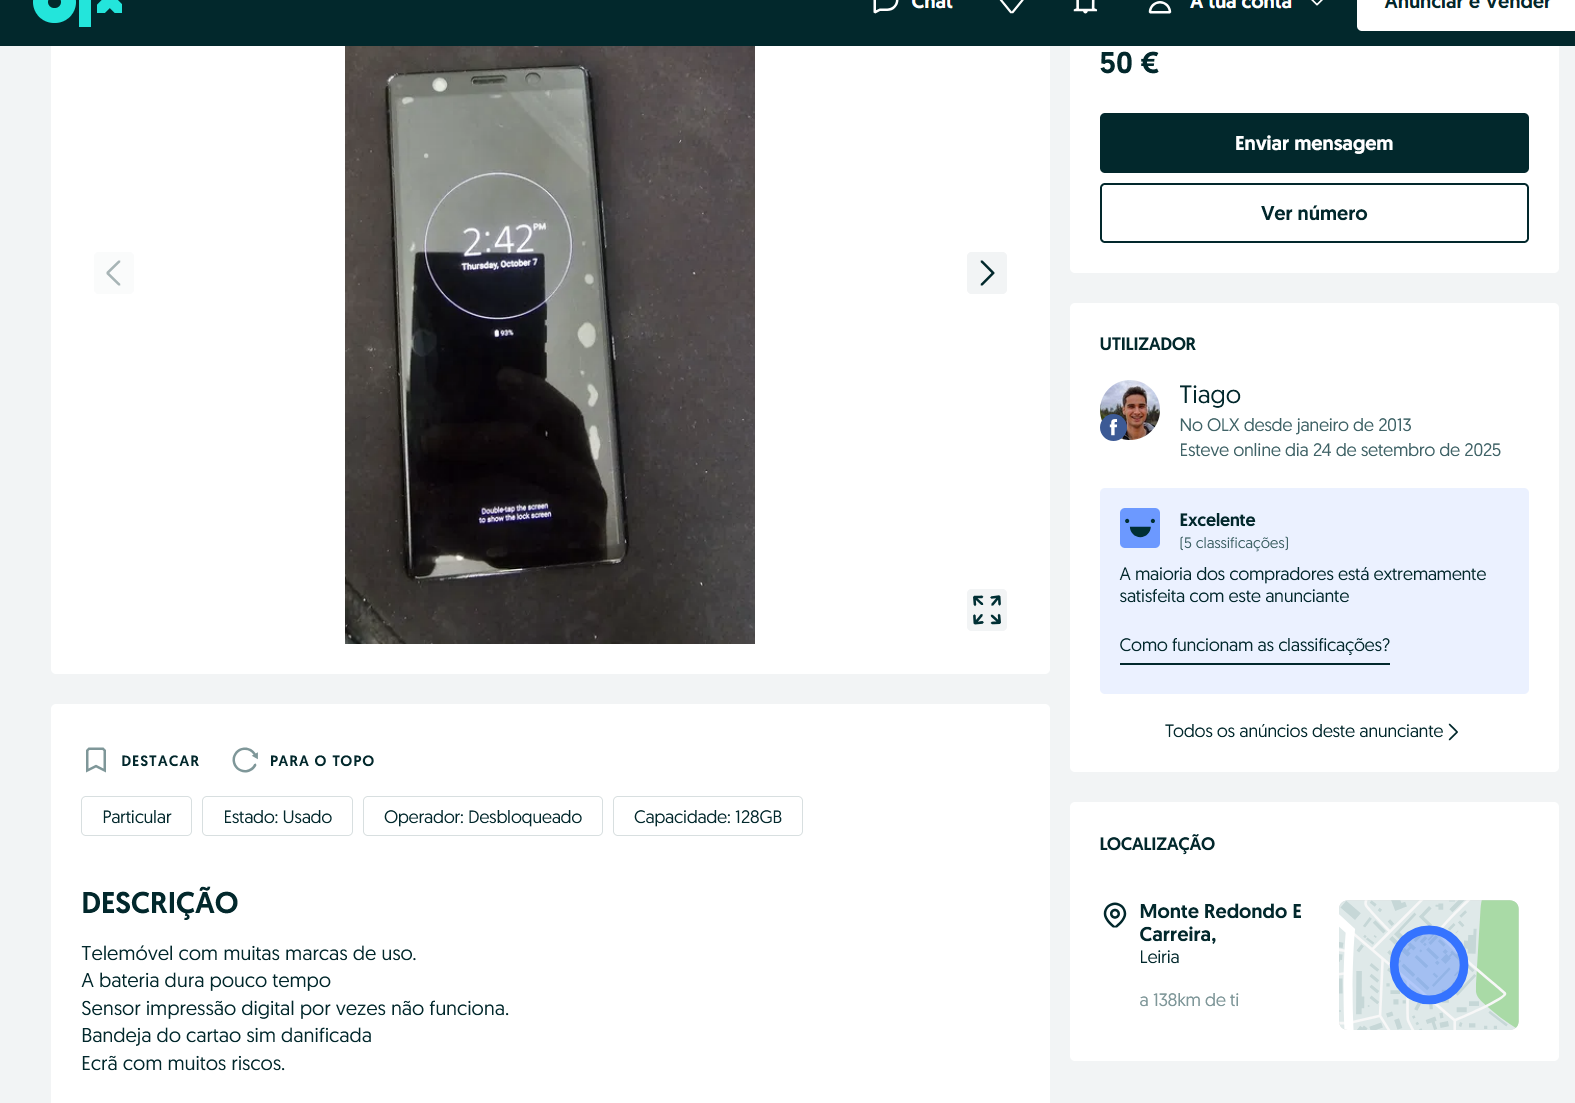Image resolution: width=1575 pixels, height=1103 pixels.
Task: Click 'Anunciar e Vender' button
Action: (1466, 8)
